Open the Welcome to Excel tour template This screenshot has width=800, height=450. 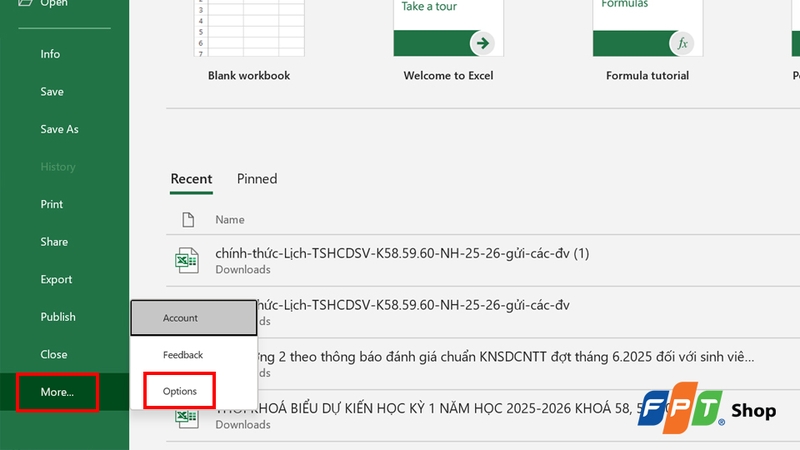point(448,28)
